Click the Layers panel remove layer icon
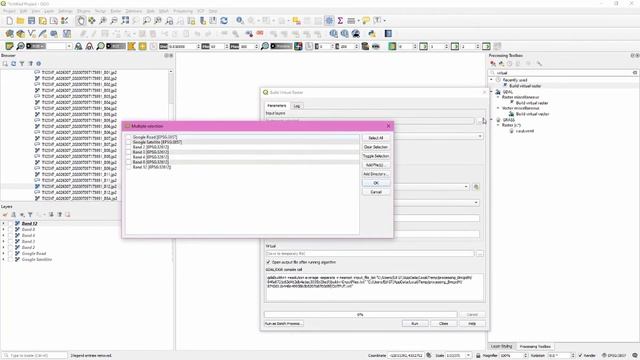Viewport: 640px width, 360px height. pyautogui.click(x=68, y=214)
